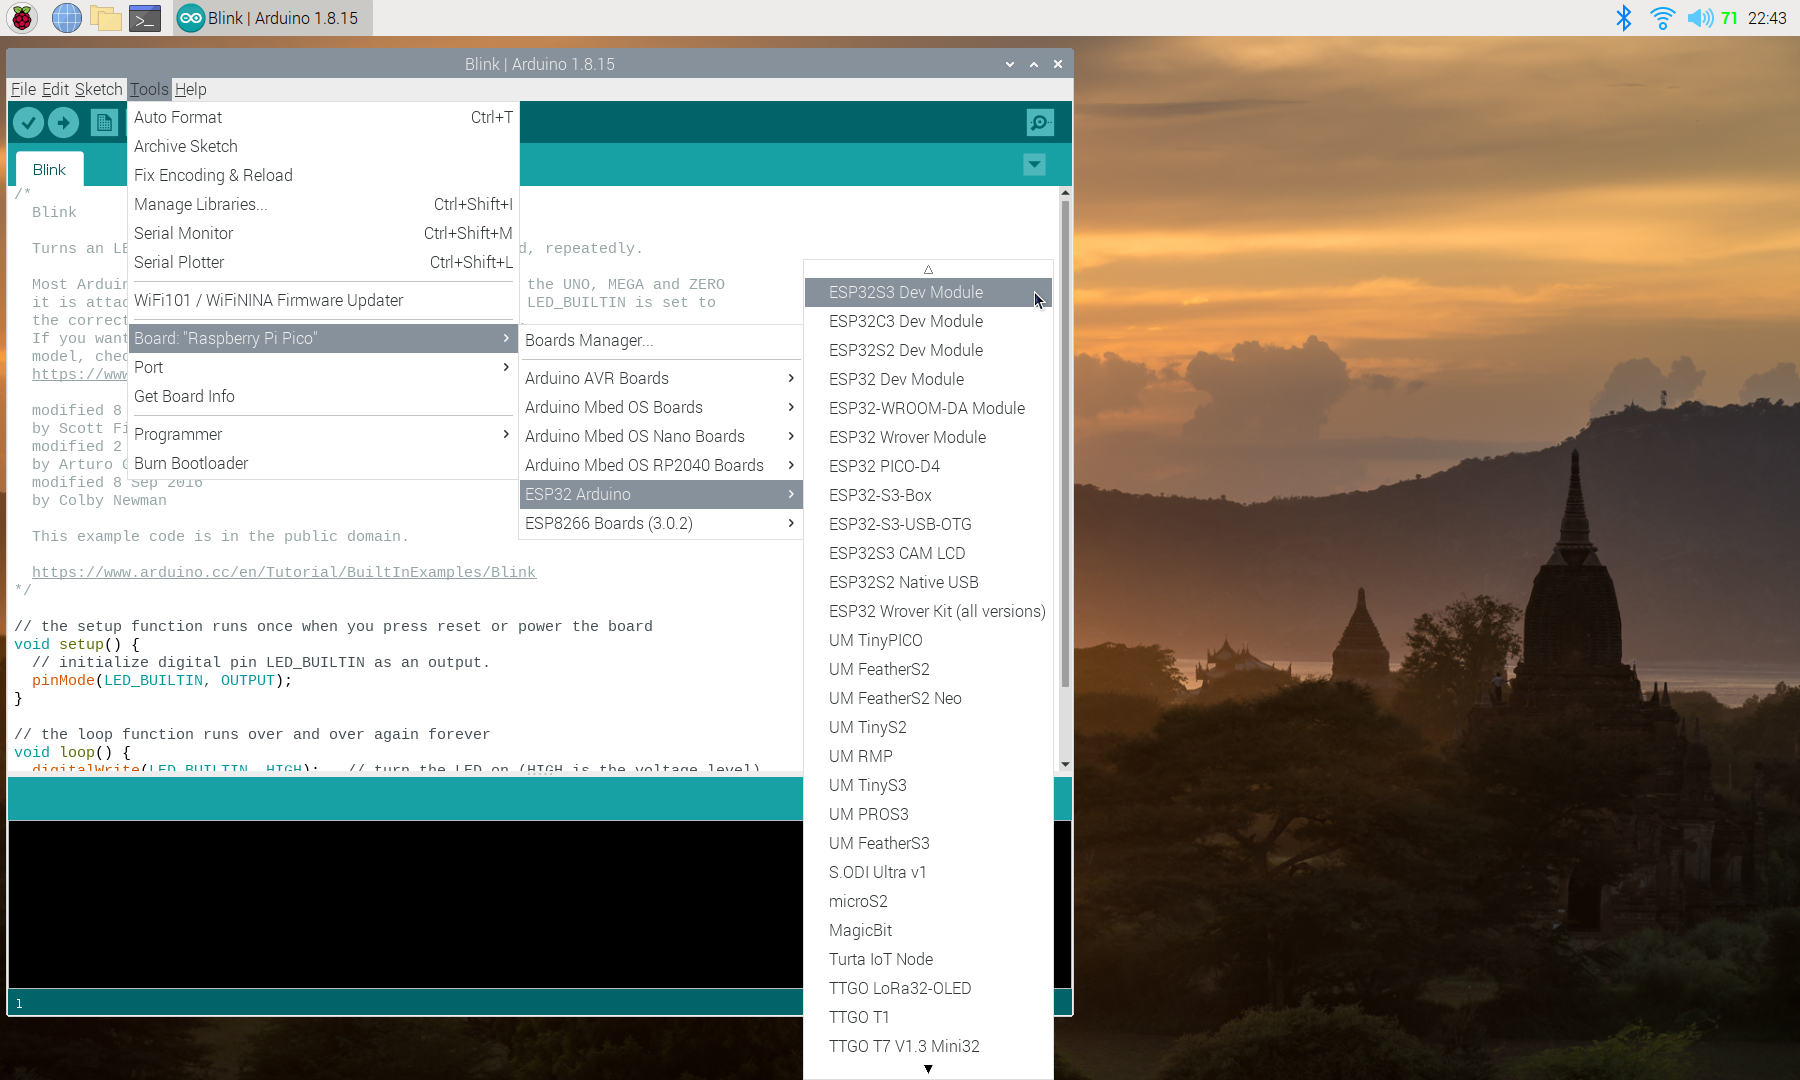
Task: Open the Edit menu
Action: (55, 89)
